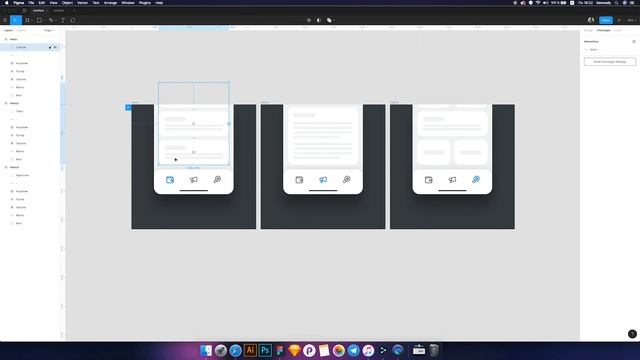
Task: Click the gray search icon in middle artboard
Action: (347, 180)
